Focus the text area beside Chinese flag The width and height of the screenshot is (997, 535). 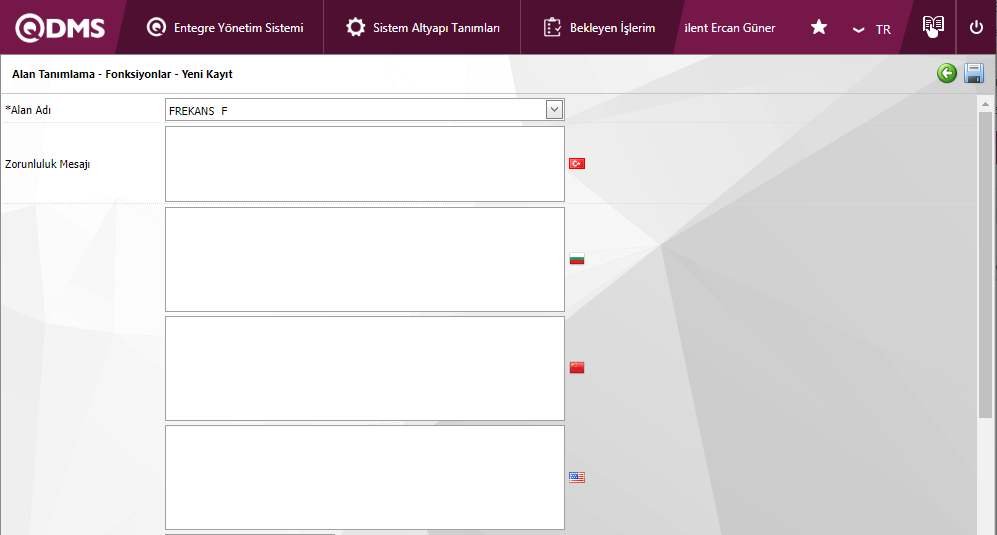(364, 368)
